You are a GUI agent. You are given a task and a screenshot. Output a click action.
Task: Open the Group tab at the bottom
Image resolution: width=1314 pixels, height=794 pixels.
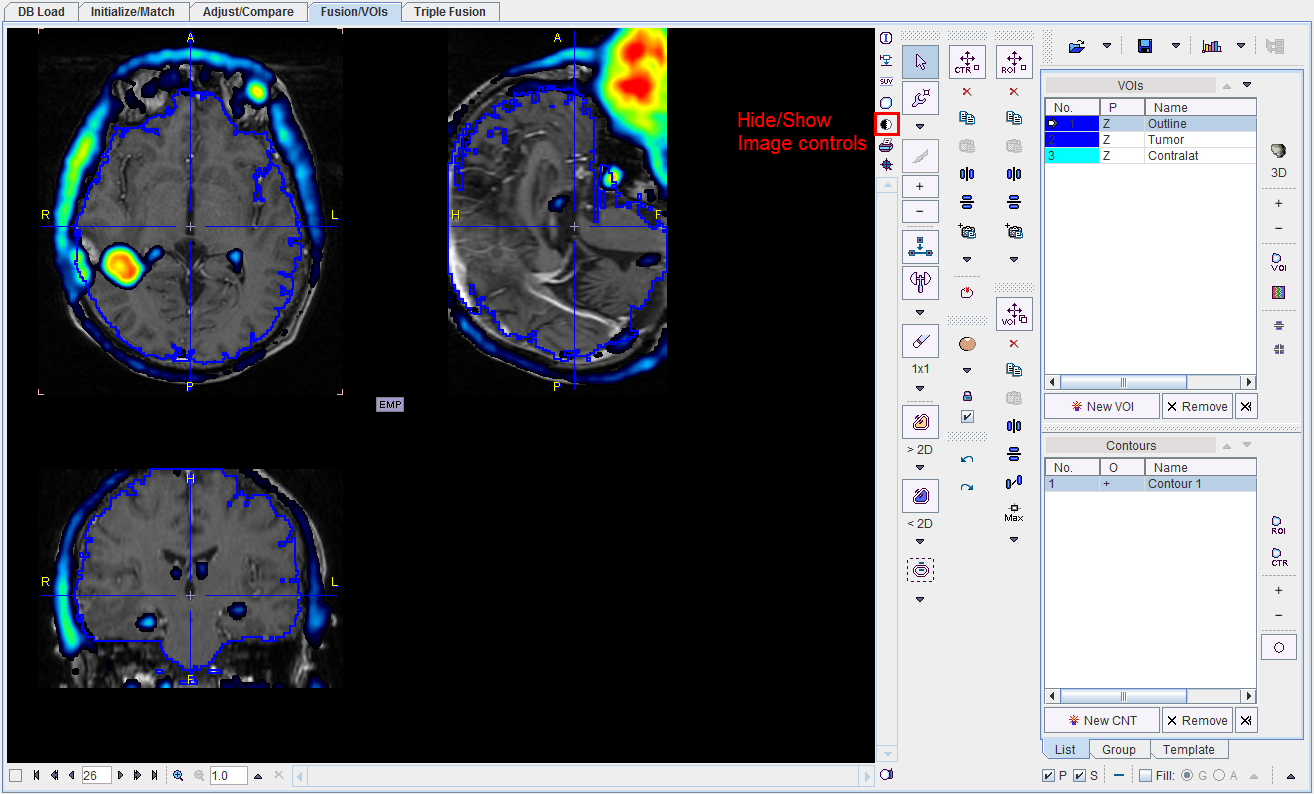[x=1119, y=749]
